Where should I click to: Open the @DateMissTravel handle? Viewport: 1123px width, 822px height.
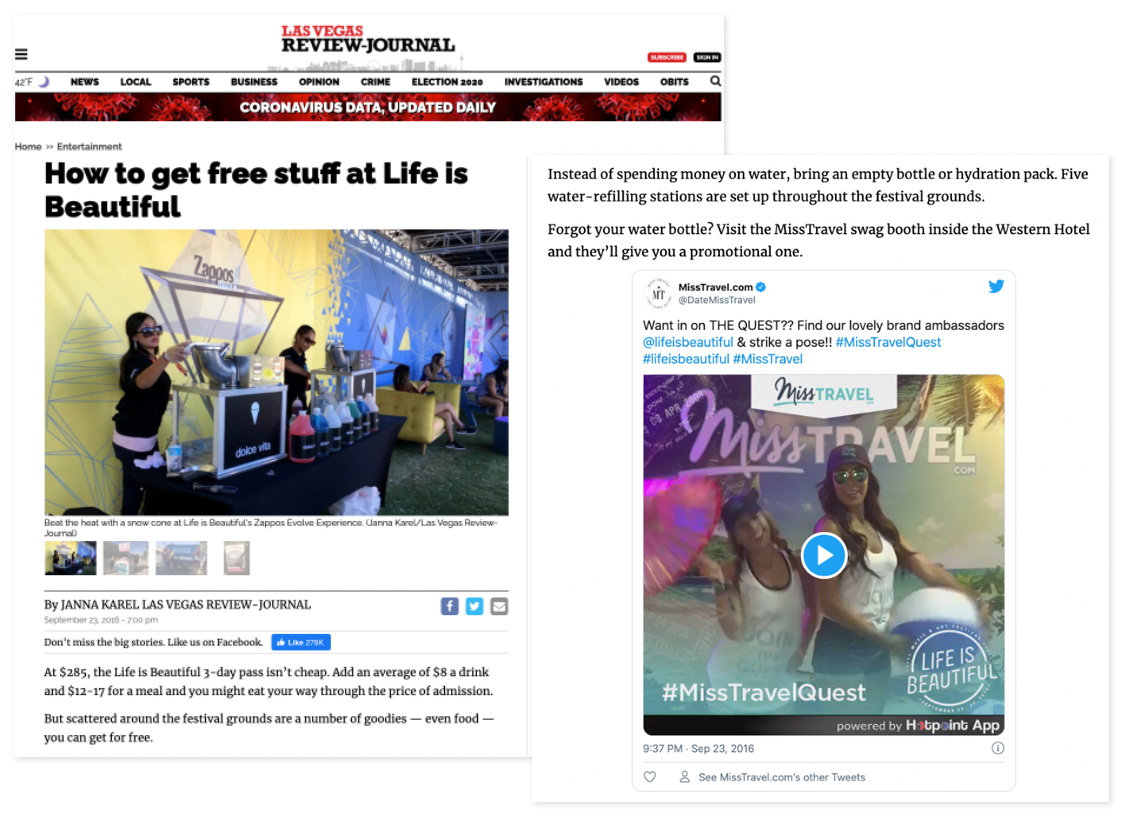(717, 300)
